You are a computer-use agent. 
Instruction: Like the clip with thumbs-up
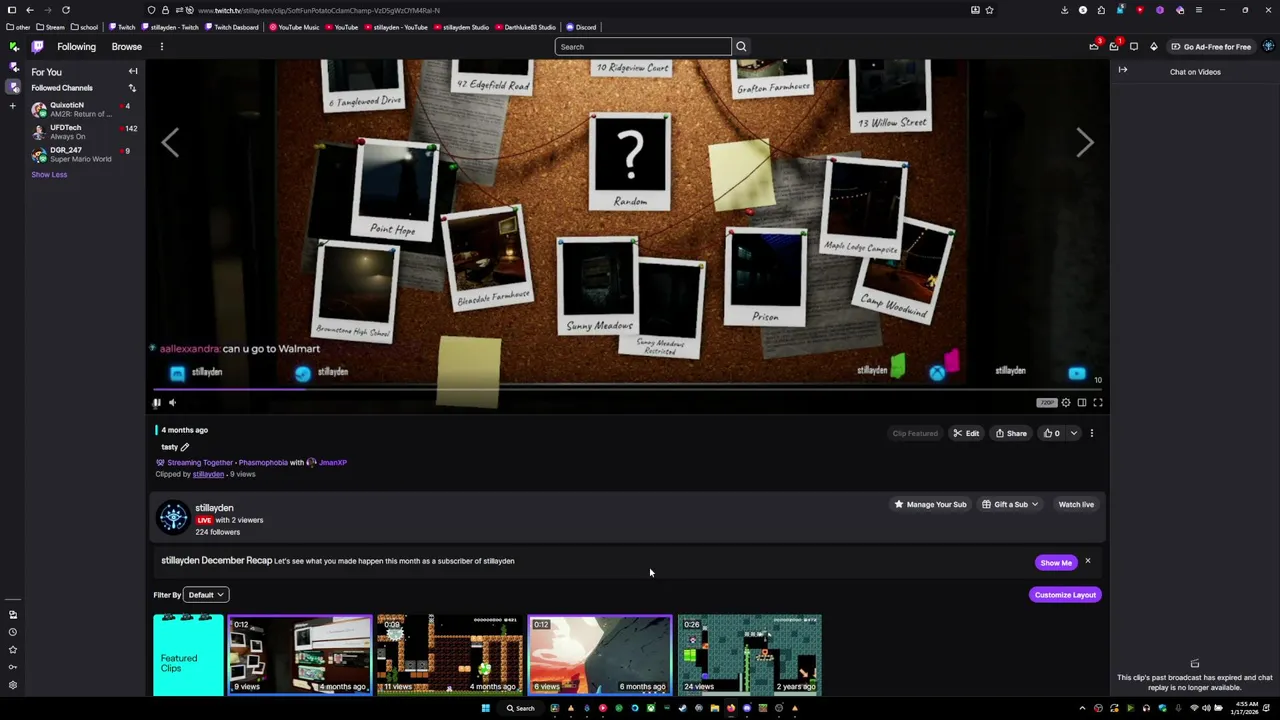[x=1052, y=433]
